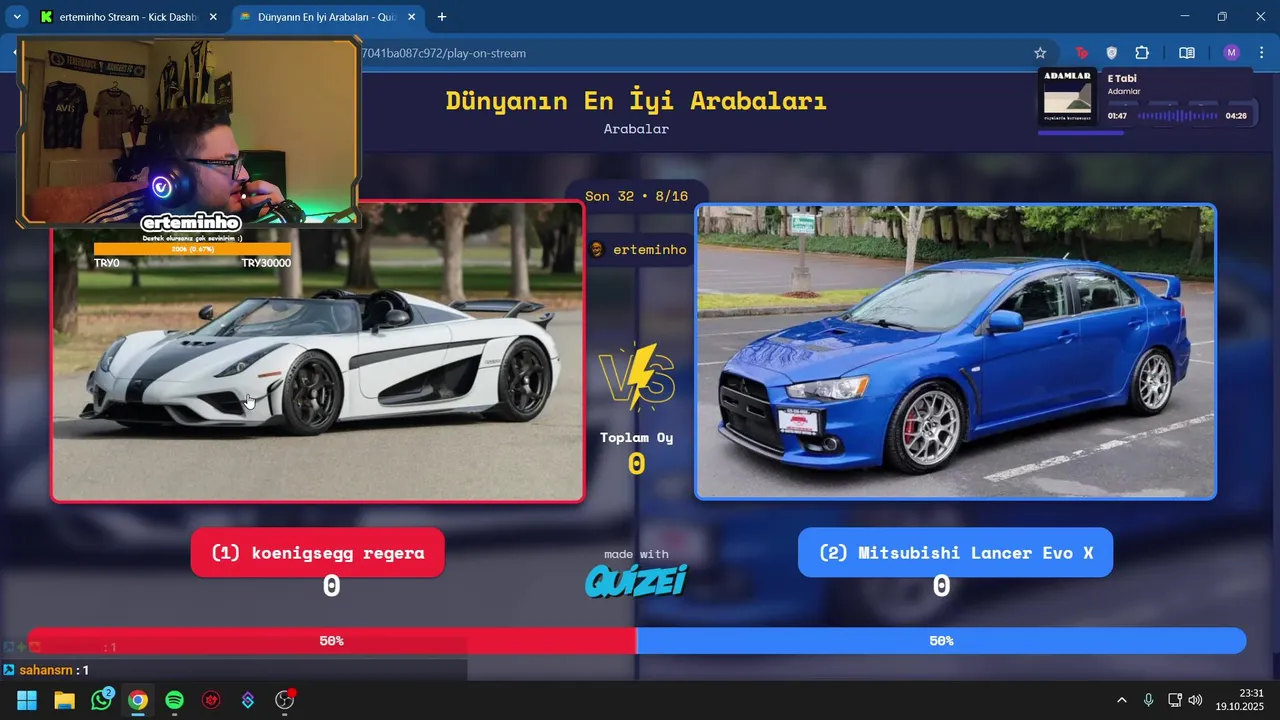Screen dimensions: 1280x720
Task: Open the Extensions puzzle icon
Action: click(x=1142, y=53)
